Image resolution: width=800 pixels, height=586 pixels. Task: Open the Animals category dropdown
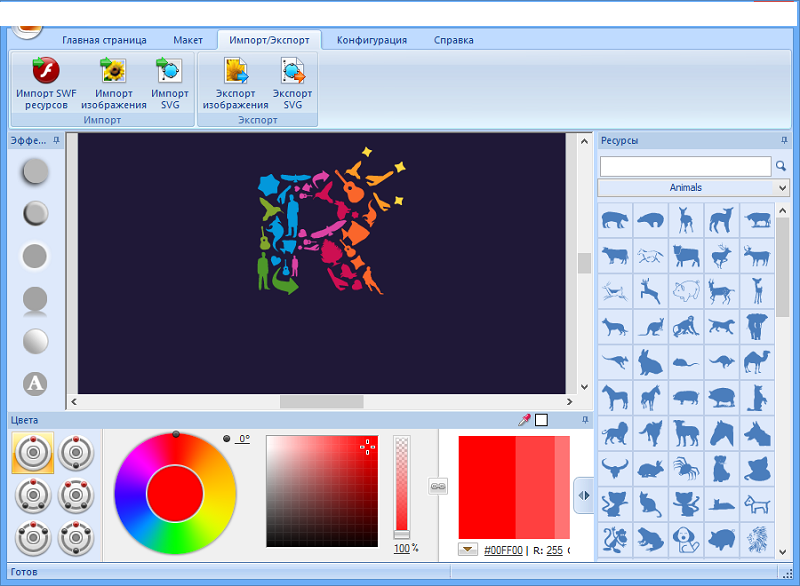782,188
